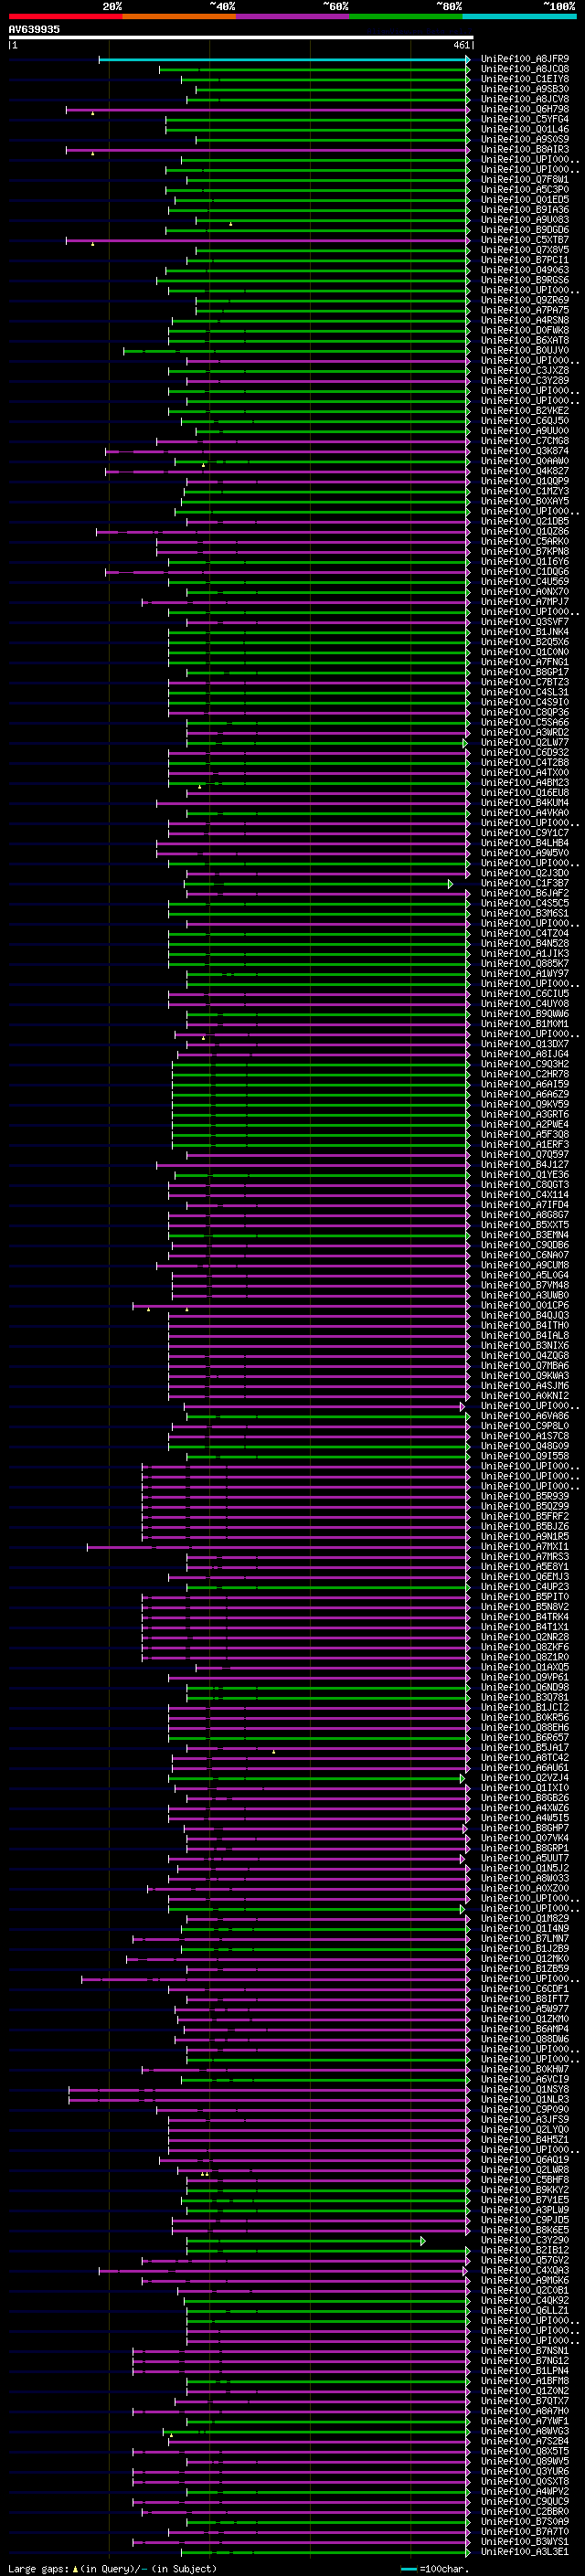This screenshot has width=585, height=2576.
Task: Select the UniRef100_A9SB30 label
Action: (524, 89)
